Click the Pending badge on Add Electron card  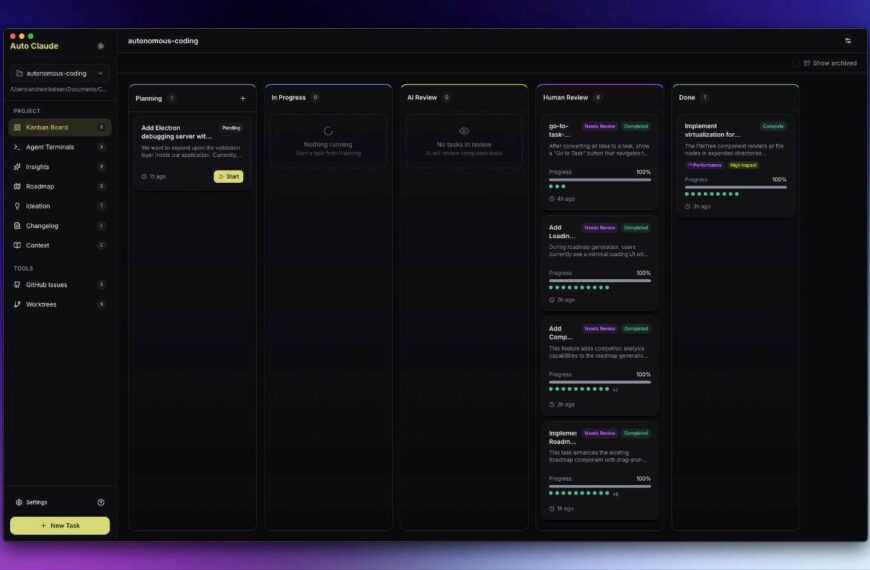click(231, 128)
